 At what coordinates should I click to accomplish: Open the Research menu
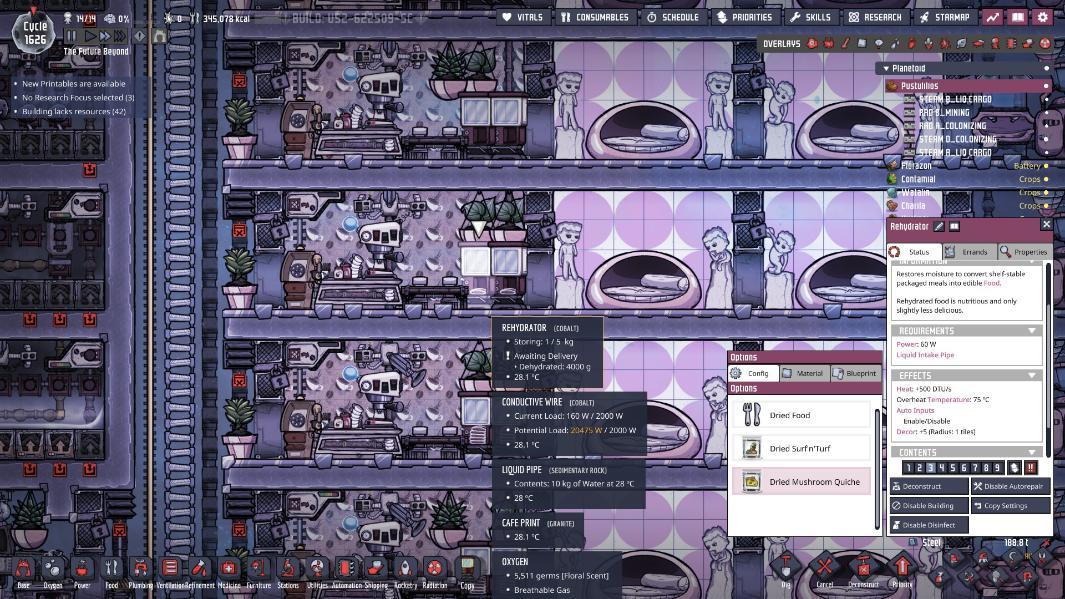tap(876, 17)
